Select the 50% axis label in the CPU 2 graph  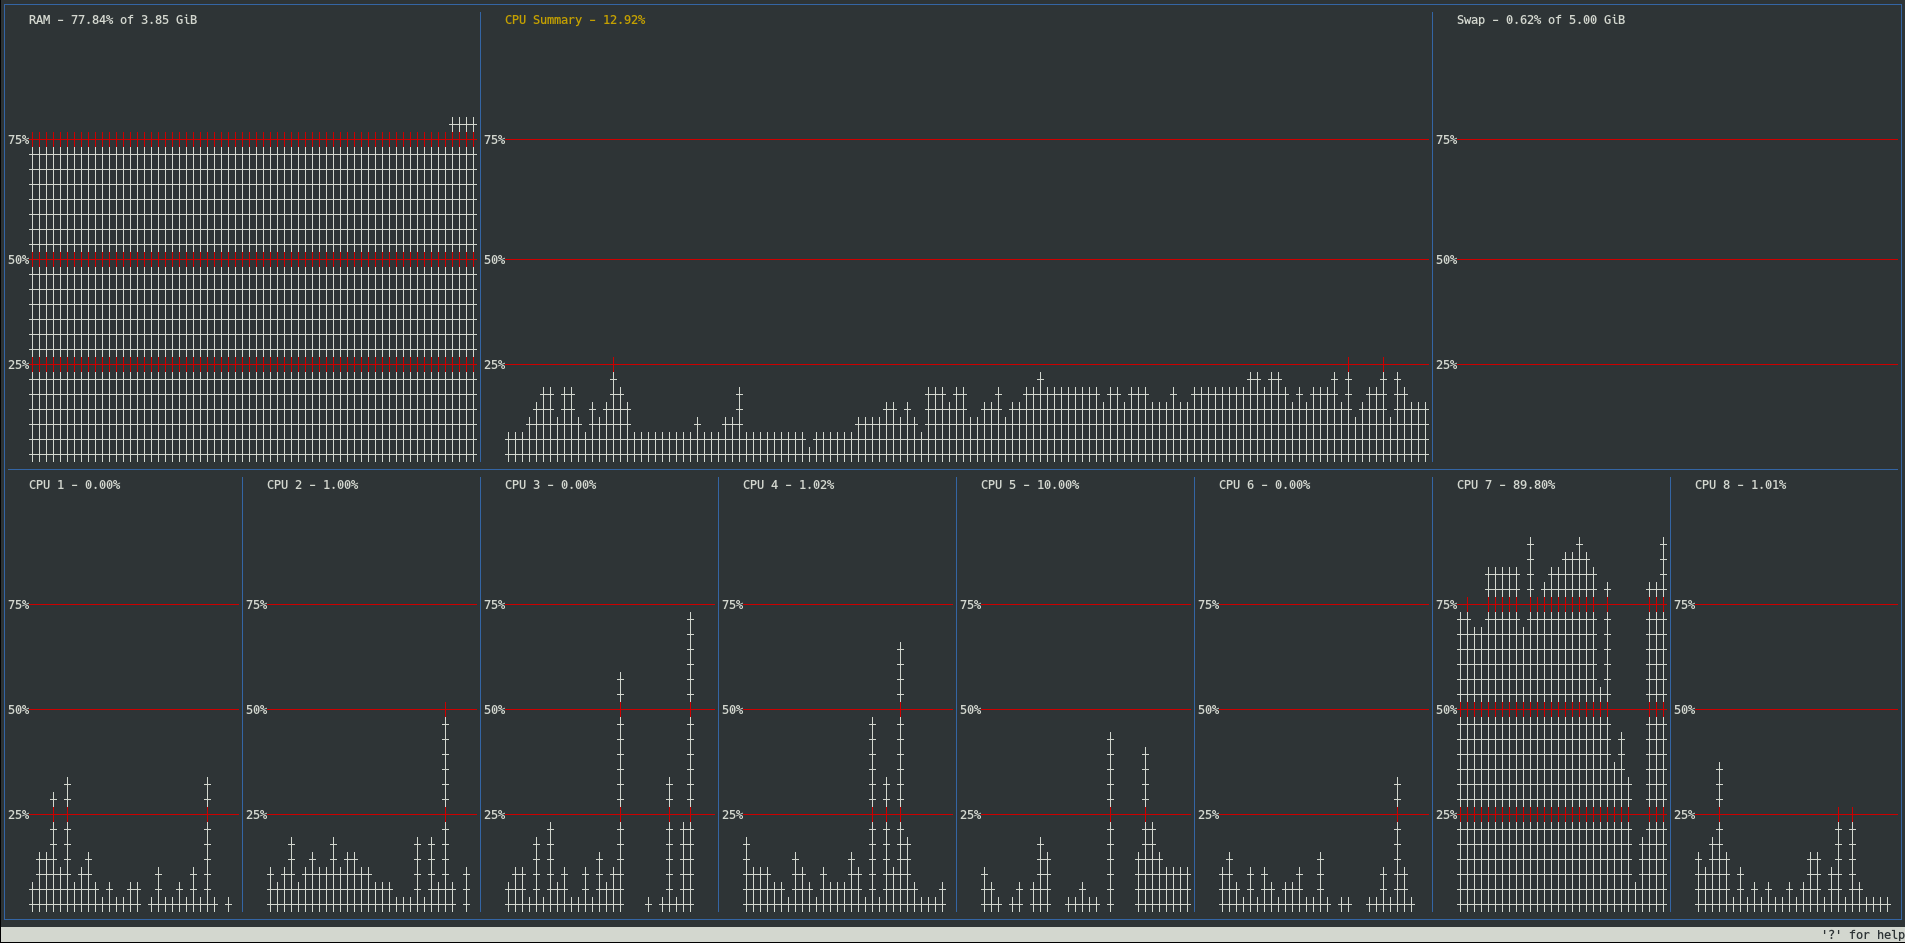(257, 710)
